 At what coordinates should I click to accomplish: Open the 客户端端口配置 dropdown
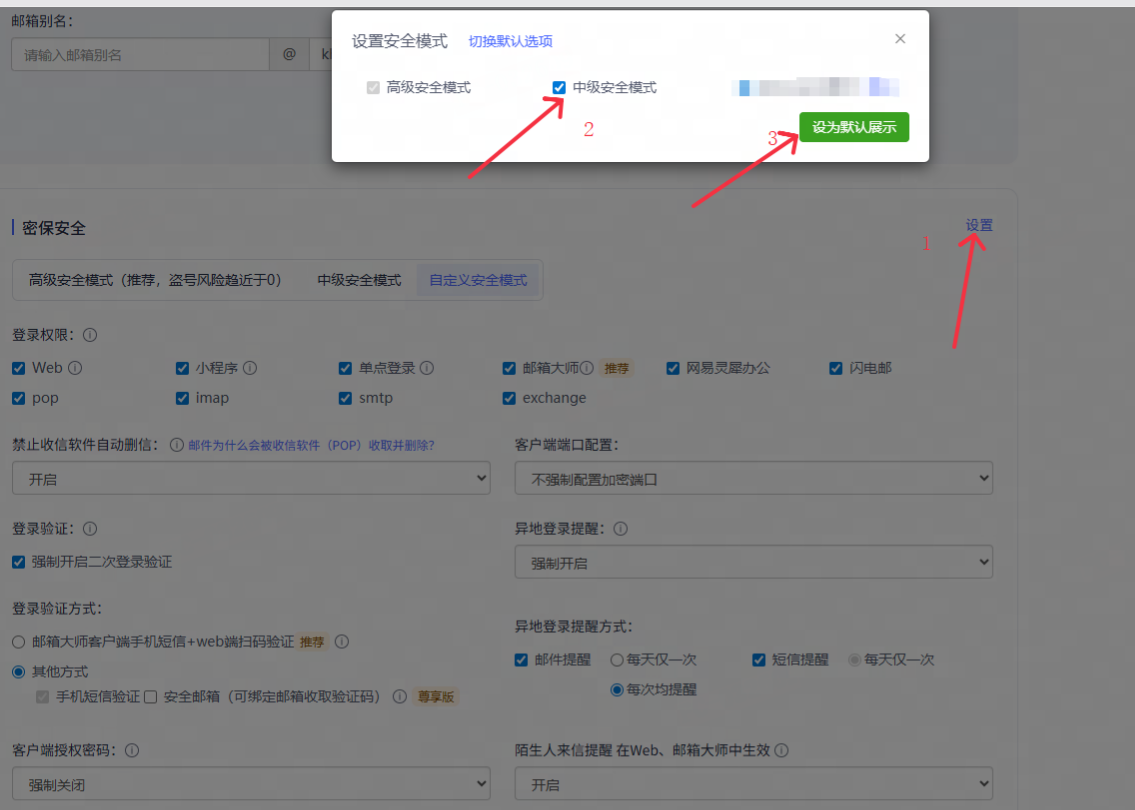pos(754,478)
